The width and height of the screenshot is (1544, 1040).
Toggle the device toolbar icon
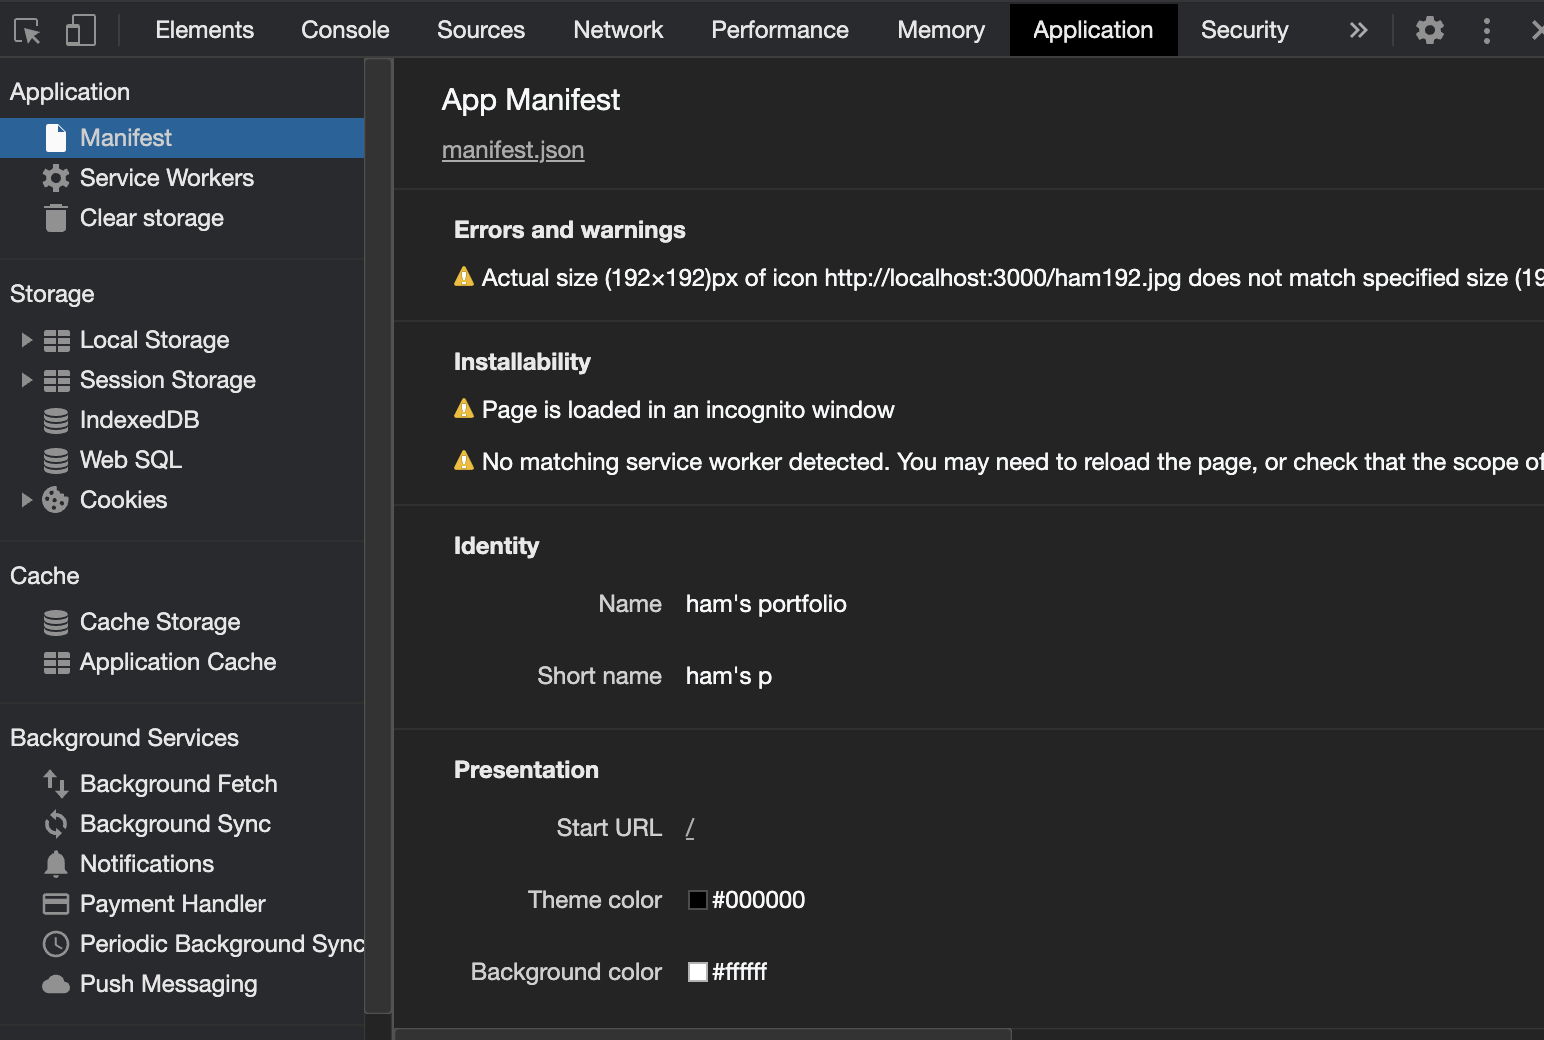coord(80,31)
